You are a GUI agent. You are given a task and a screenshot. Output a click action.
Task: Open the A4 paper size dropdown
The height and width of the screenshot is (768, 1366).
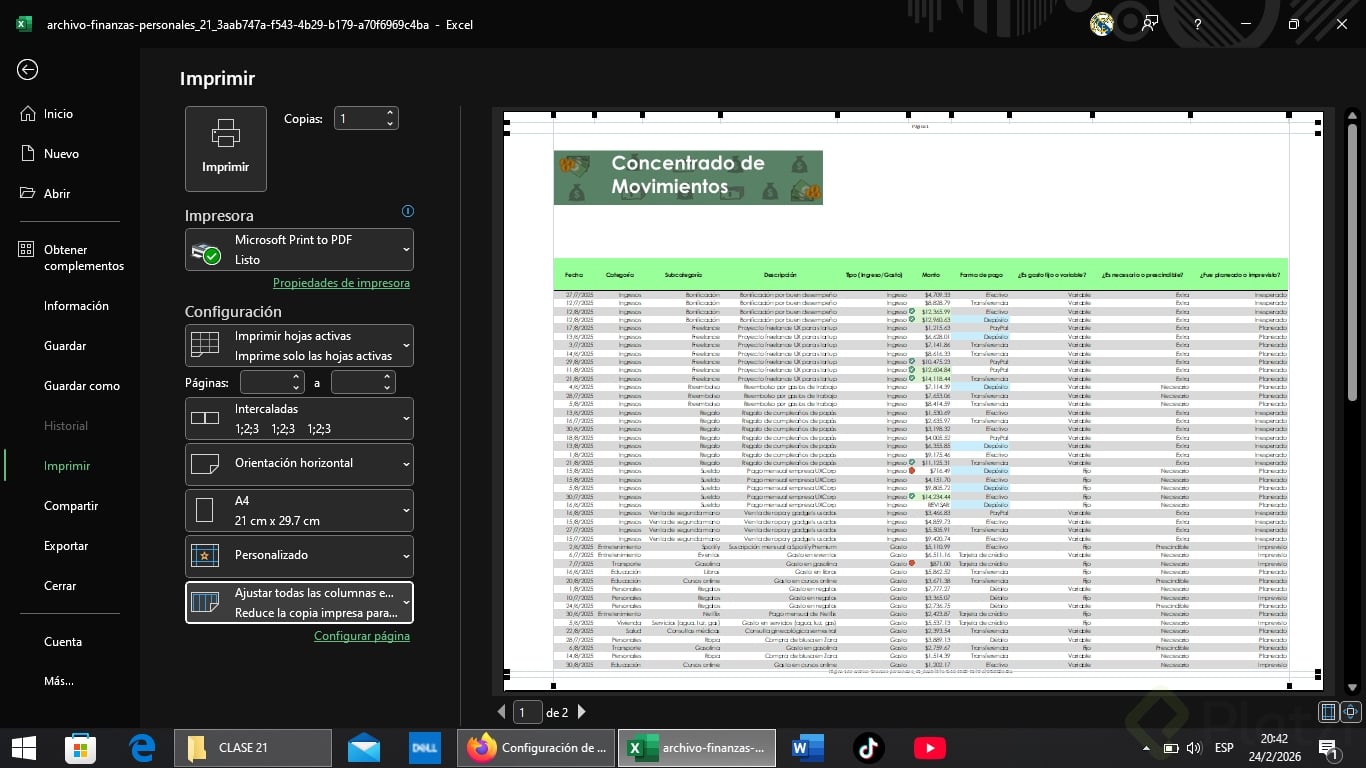click(x=299, y=511)
